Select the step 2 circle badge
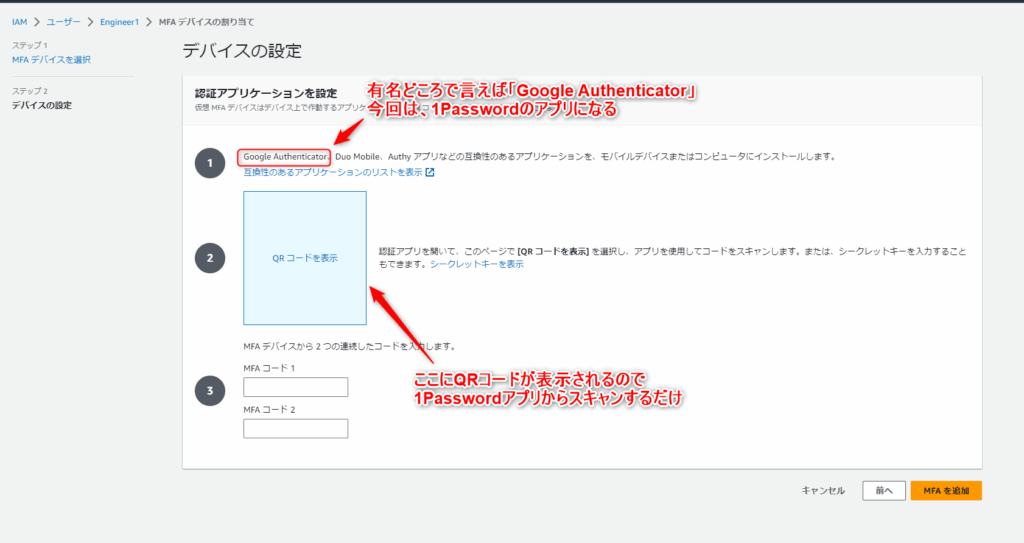The height and width of the screenshot is (543, 1024). point(210,257)
